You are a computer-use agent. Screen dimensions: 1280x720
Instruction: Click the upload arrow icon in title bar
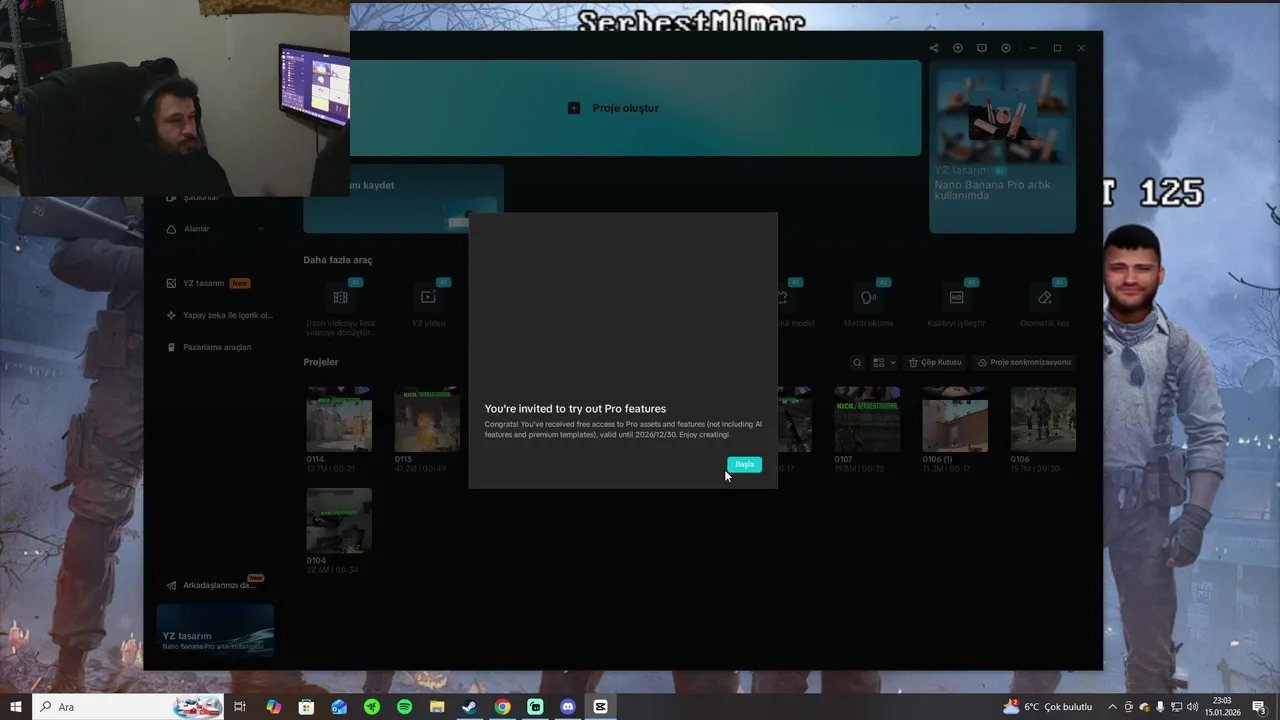point(958,48)
